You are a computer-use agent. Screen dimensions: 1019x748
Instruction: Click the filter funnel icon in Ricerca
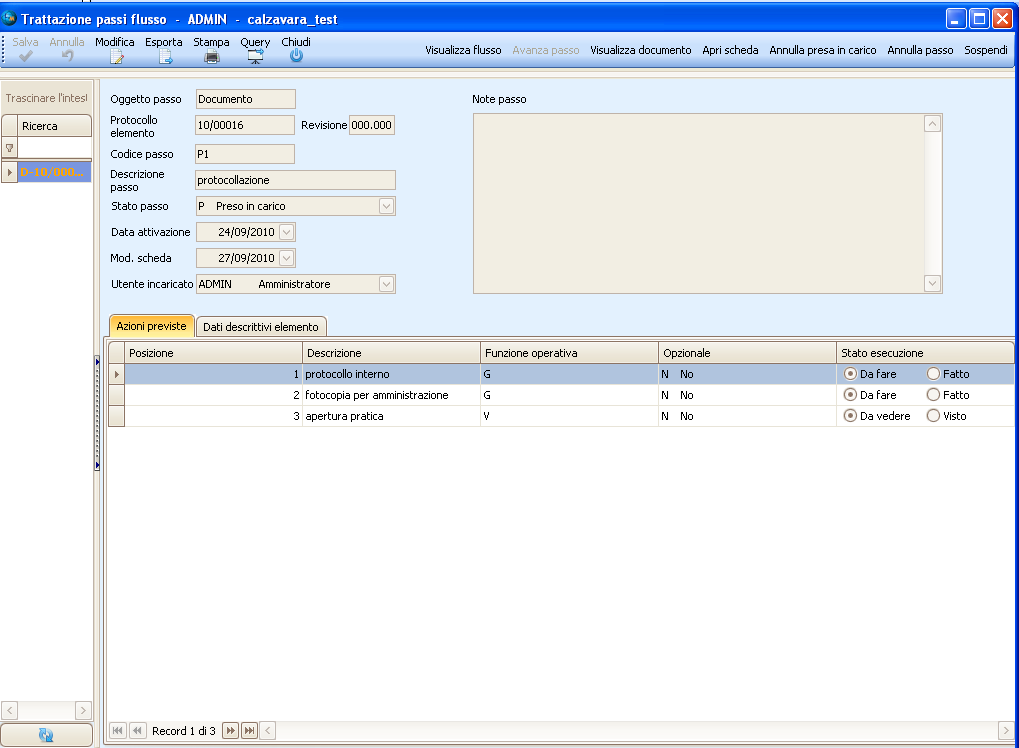tap(10, 148)
